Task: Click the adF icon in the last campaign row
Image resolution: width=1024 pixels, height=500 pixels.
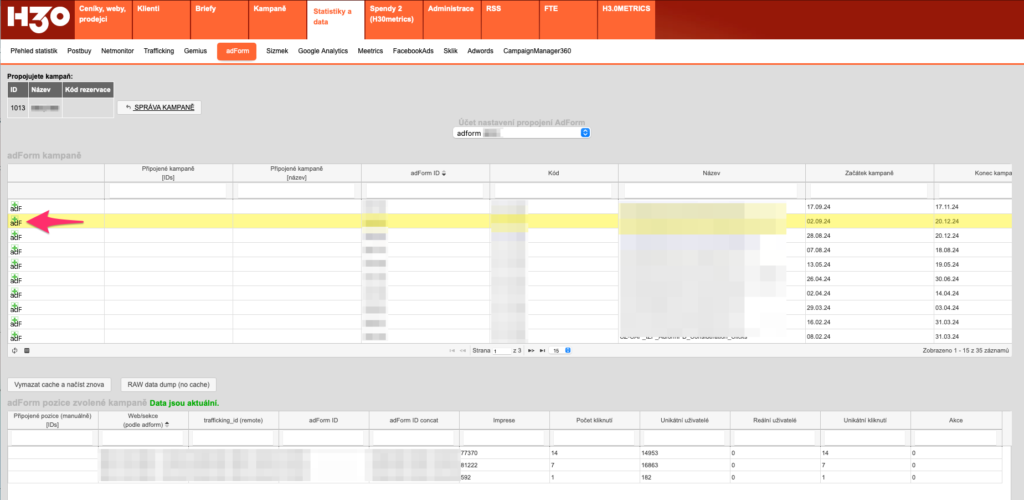Action: [x=15, y=337]
